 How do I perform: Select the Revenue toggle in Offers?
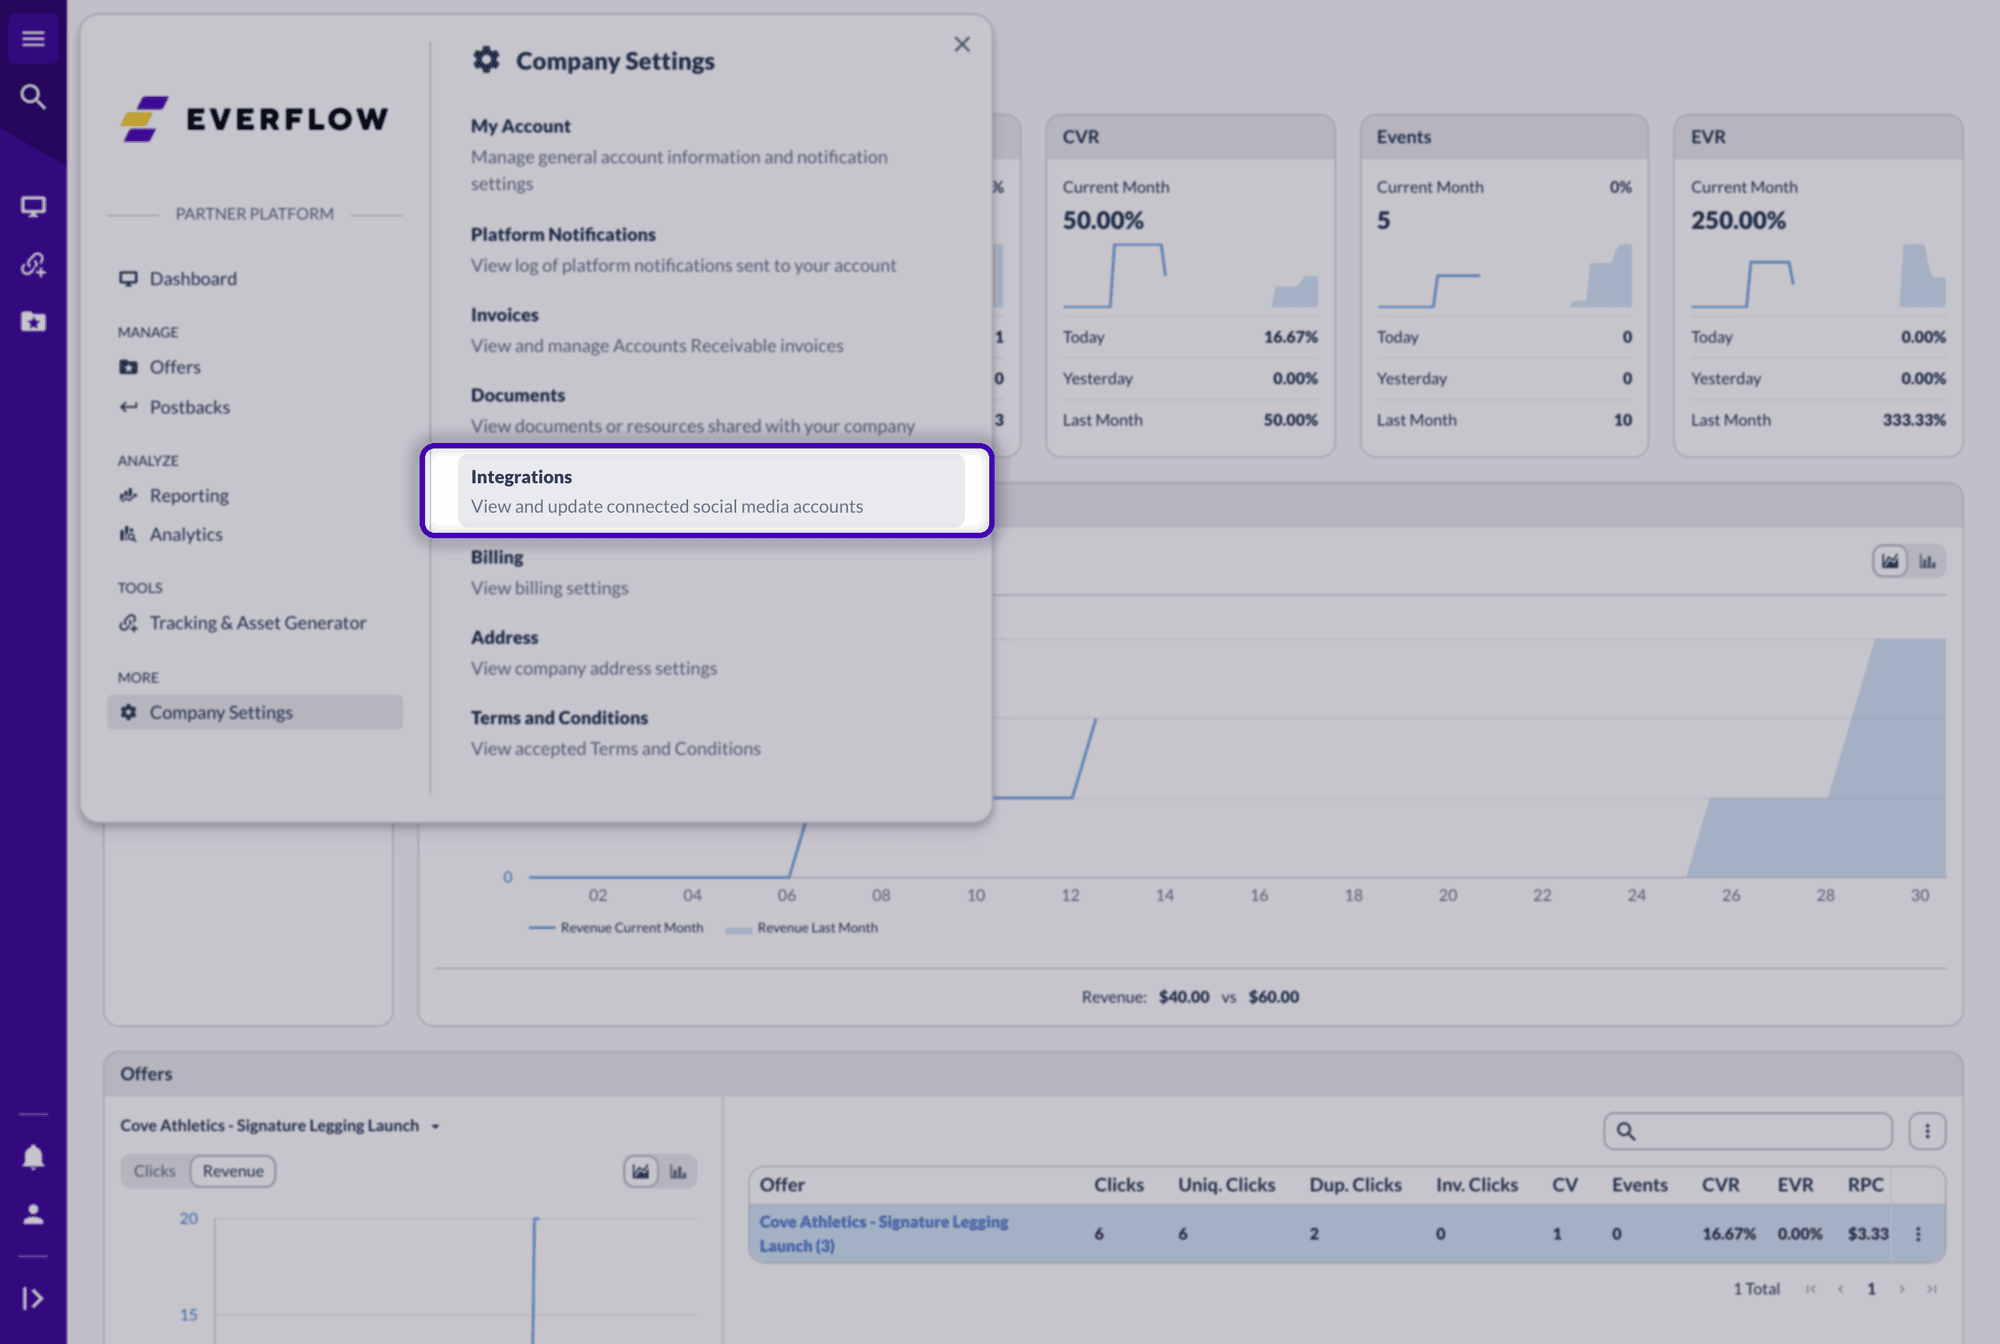233,1171
